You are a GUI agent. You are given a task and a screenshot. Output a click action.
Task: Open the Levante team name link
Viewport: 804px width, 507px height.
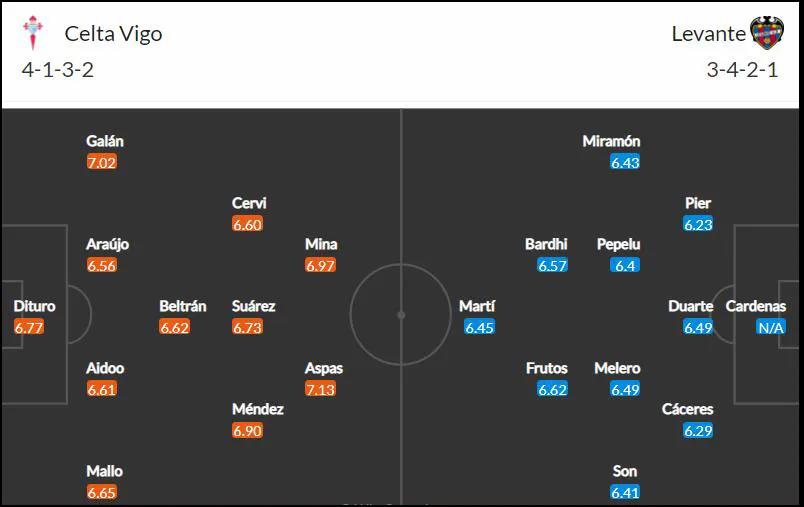click(709, 34)
